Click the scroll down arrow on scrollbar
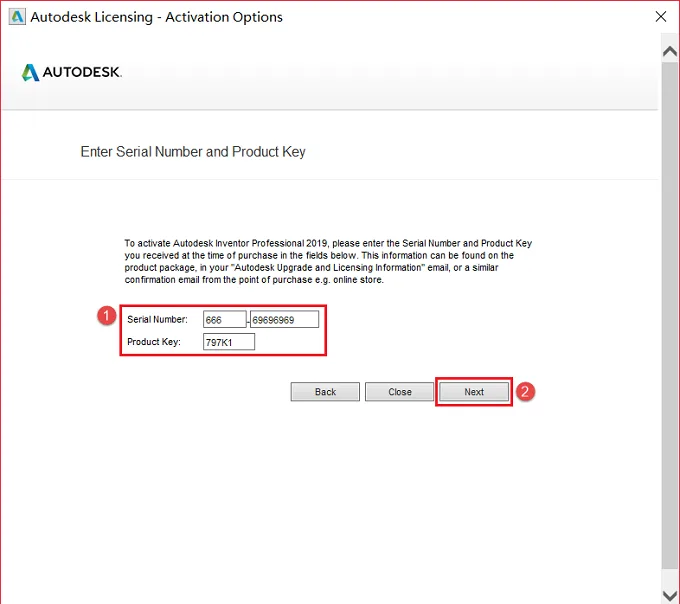680x604 pixels. [670, 594]
